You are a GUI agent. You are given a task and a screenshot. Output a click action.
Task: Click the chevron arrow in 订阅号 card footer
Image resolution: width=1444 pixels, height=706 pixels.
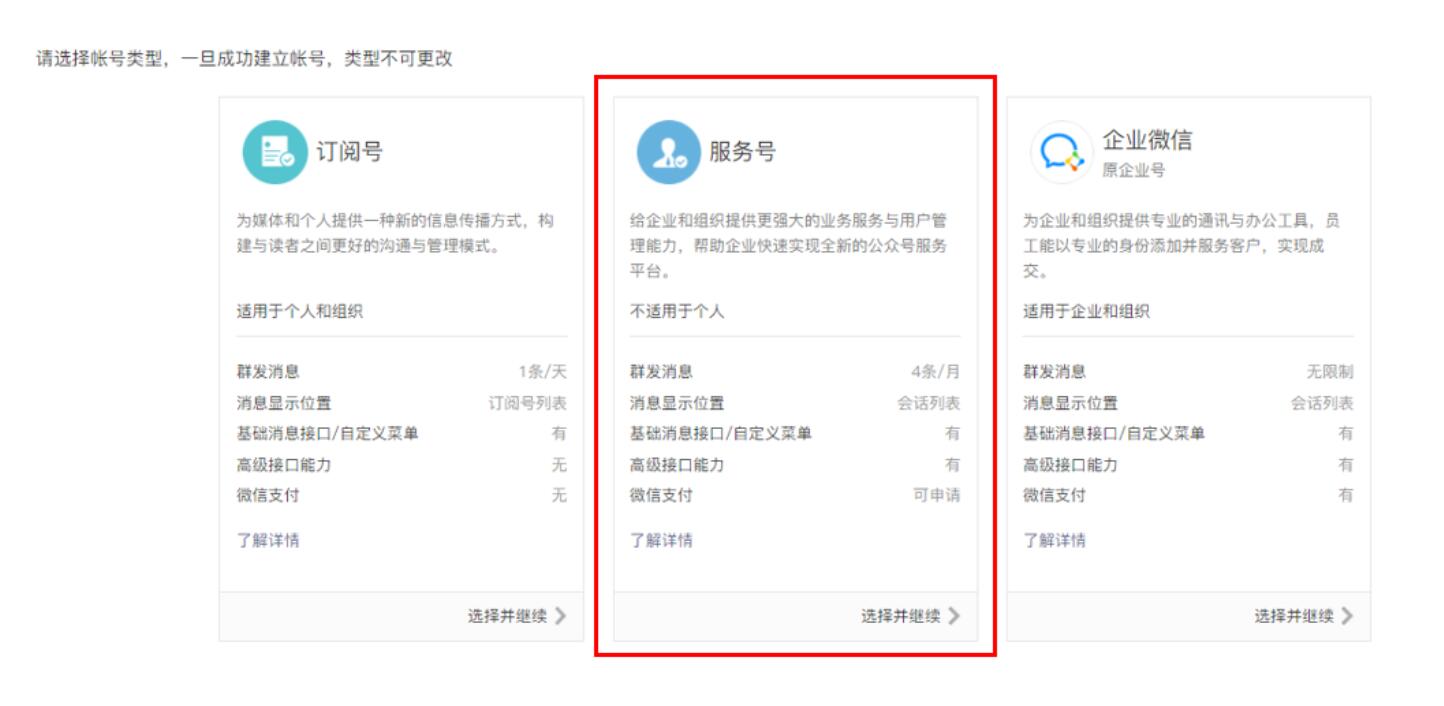tap(560, 616)
